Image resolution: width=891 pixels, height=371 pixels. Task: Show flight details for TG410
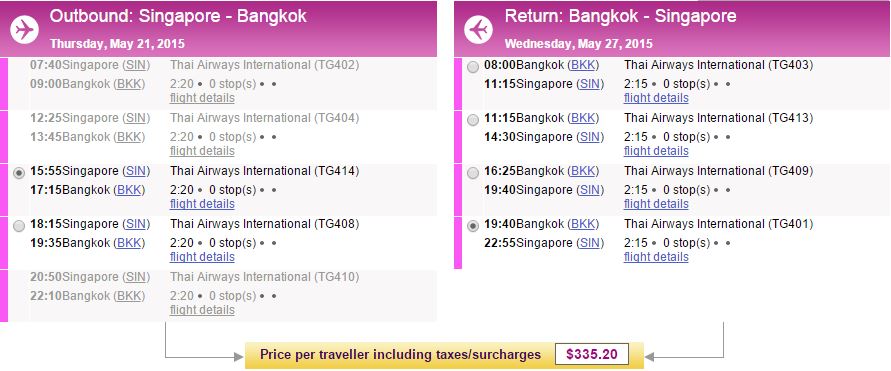pos(202,310)
